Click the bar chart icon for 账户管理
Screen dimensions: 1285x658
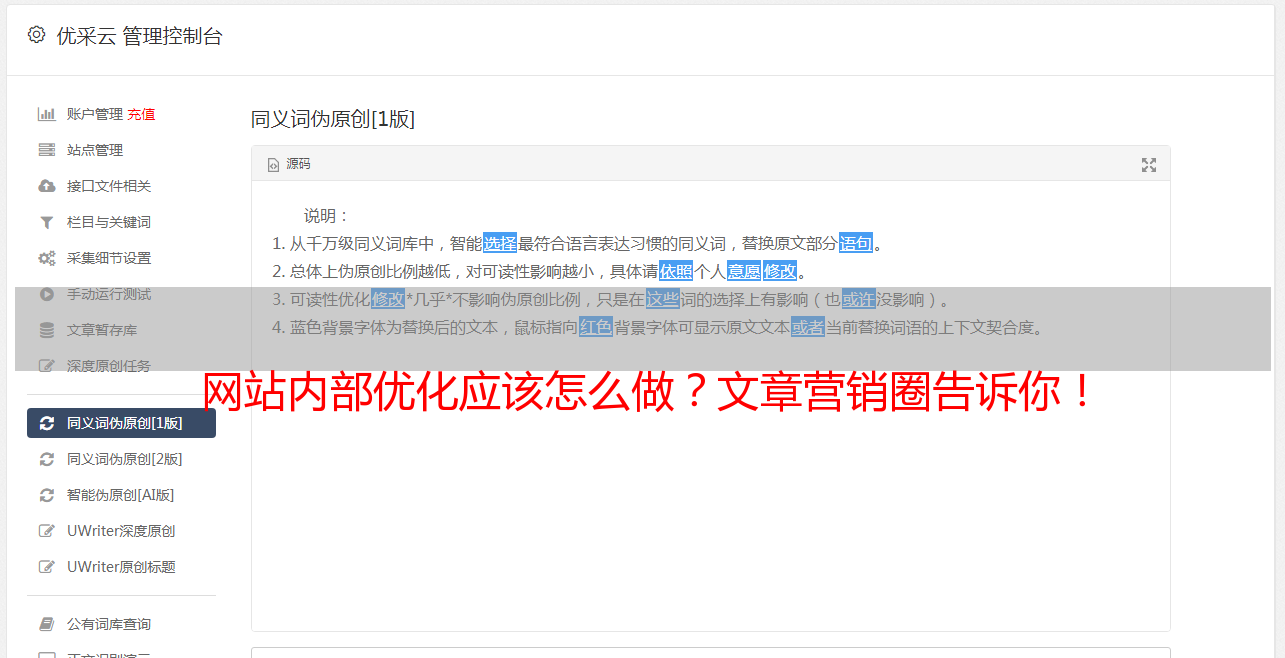coord(46,114)
